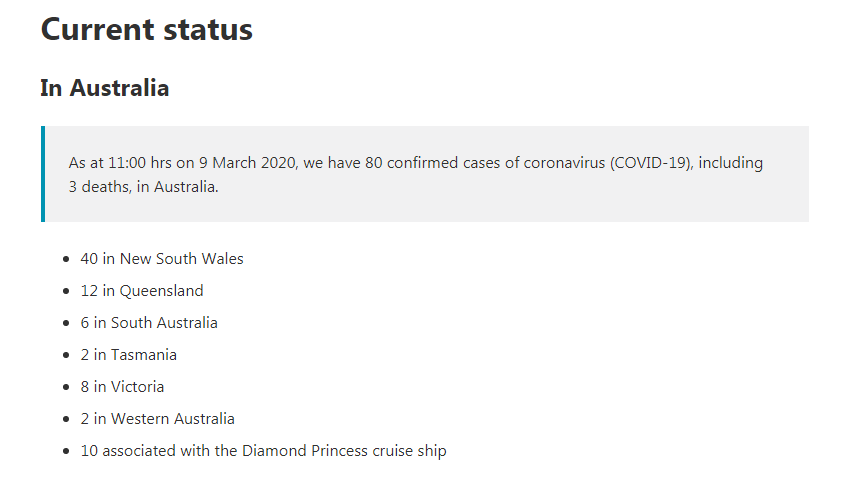Click the '2 in Tasmania' list item

128,355
